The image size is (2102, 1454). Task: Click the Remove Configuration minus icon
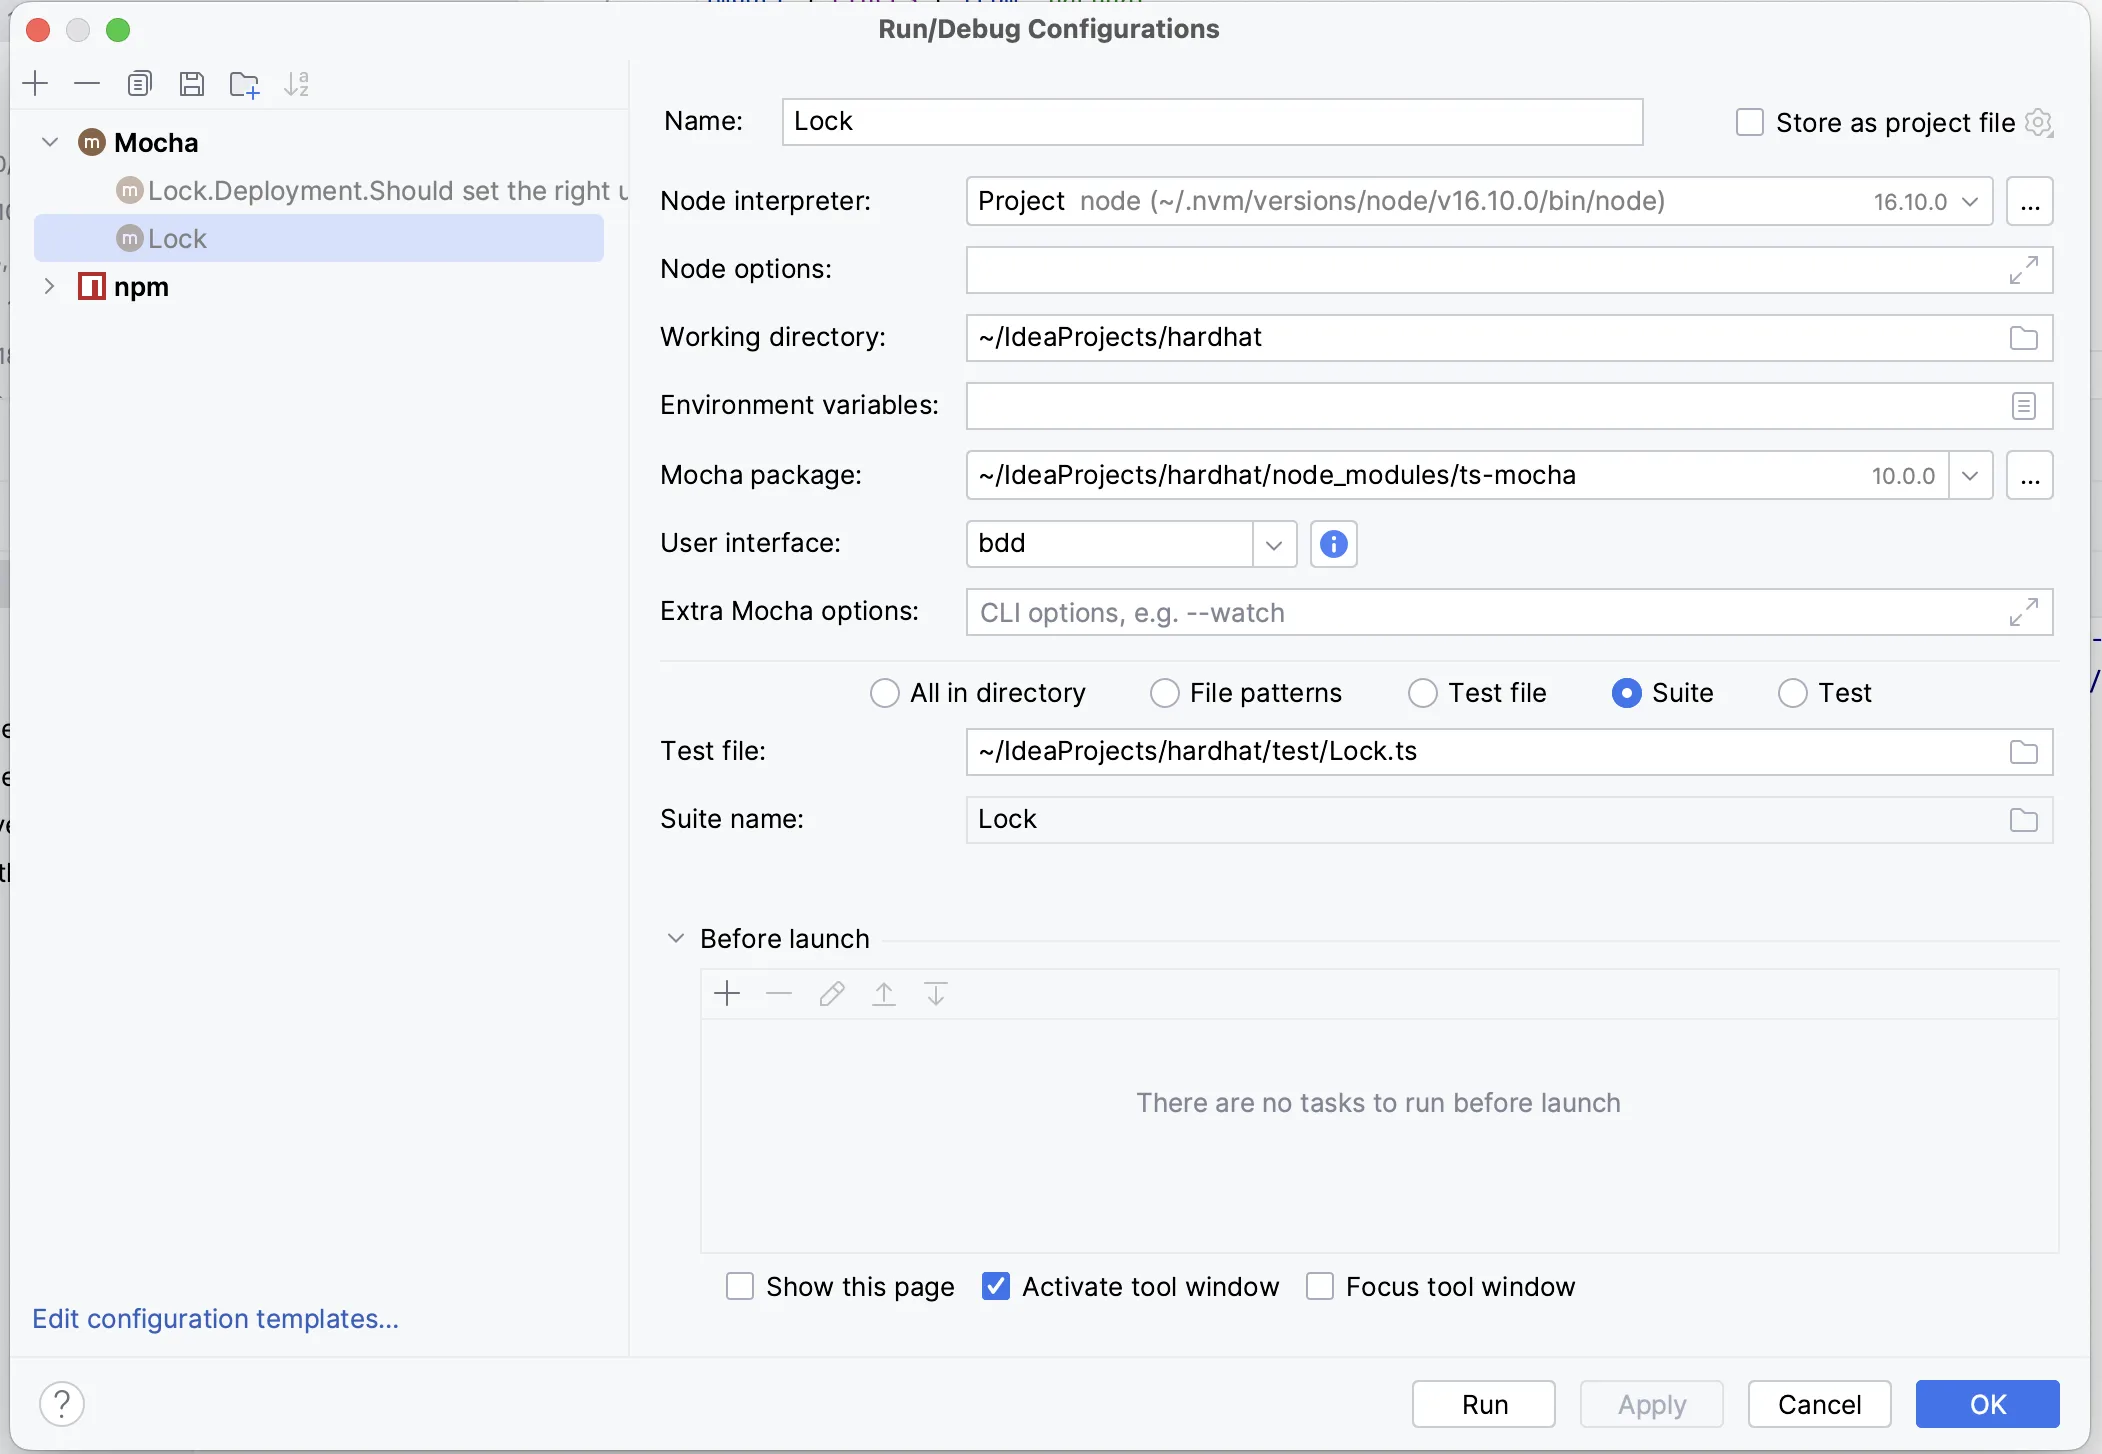tap(87, 84)
